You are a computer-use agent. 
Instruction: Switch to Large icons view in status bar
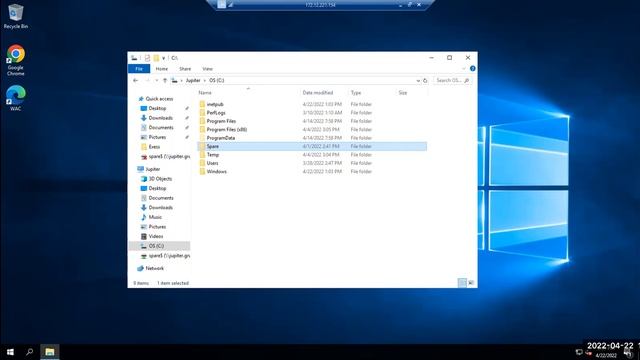[x=471, y=282]
